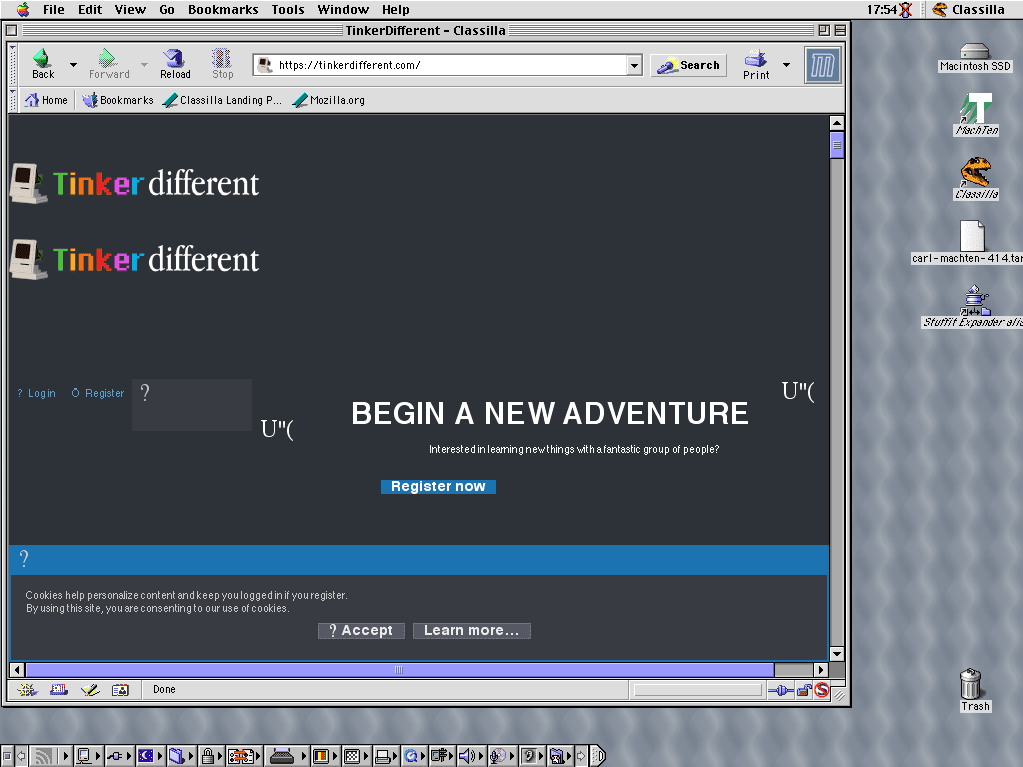Open Composer from the status bar component icons
The width and height of the screenshot is (1023, 767).
90,689
